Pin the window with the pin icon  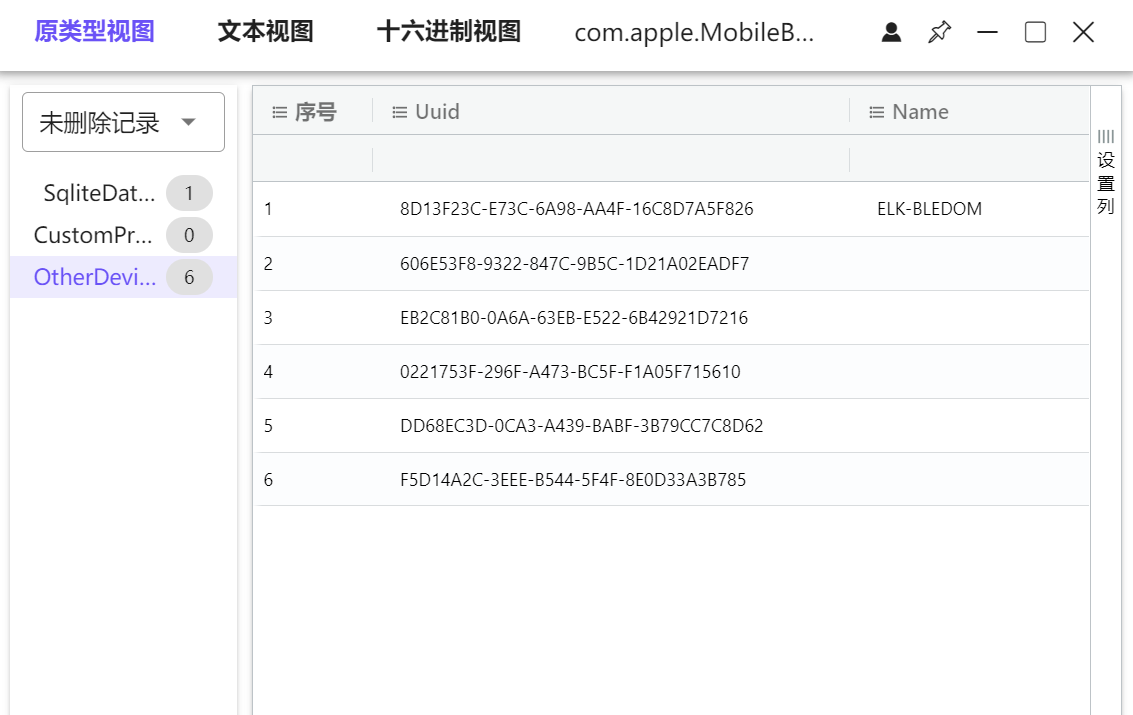[939, 33]
